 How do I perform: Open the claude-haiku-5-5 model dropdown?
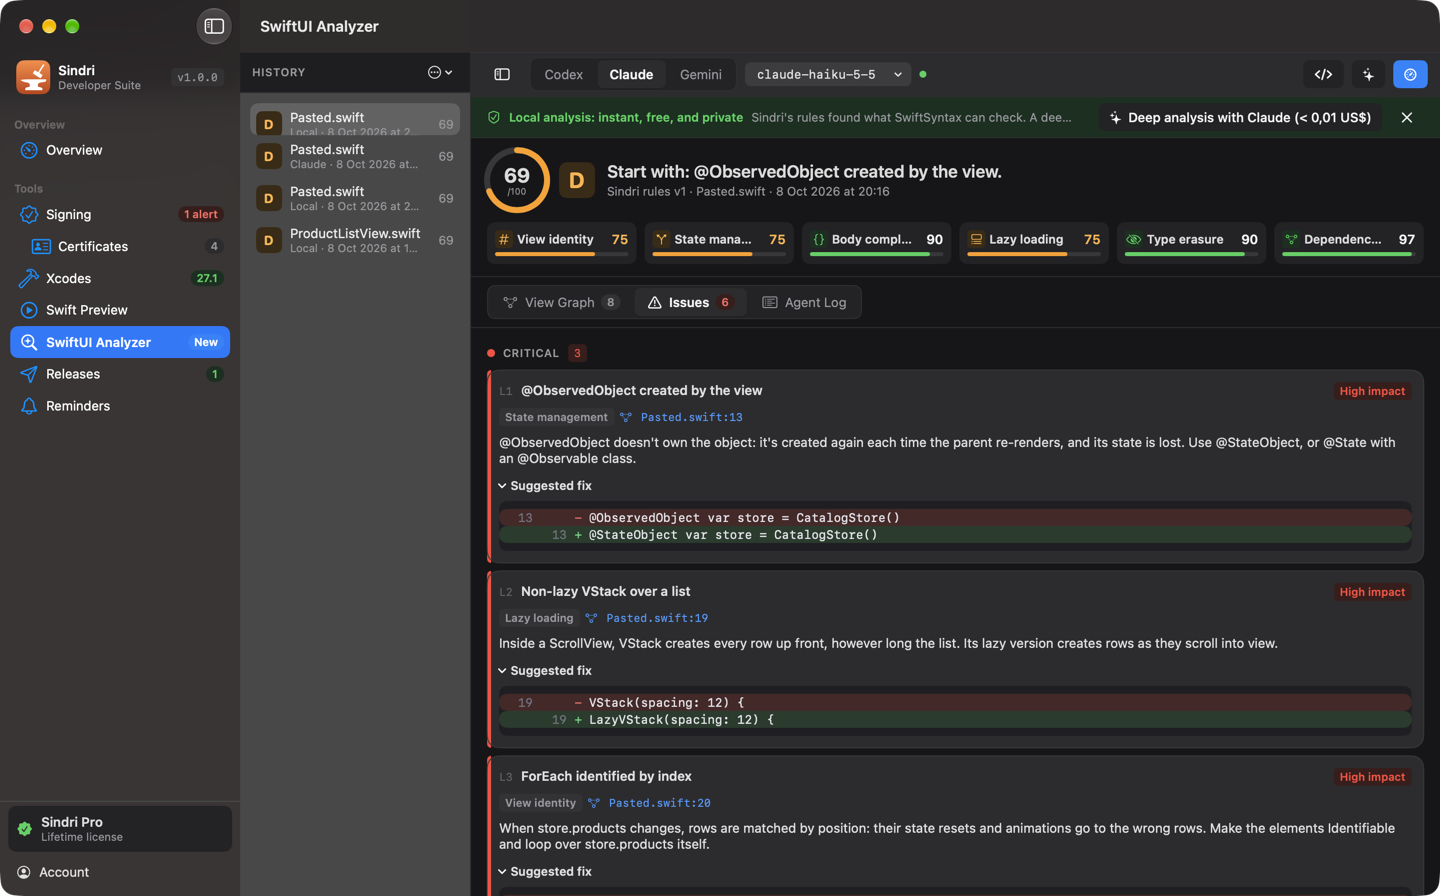point(828,74)
